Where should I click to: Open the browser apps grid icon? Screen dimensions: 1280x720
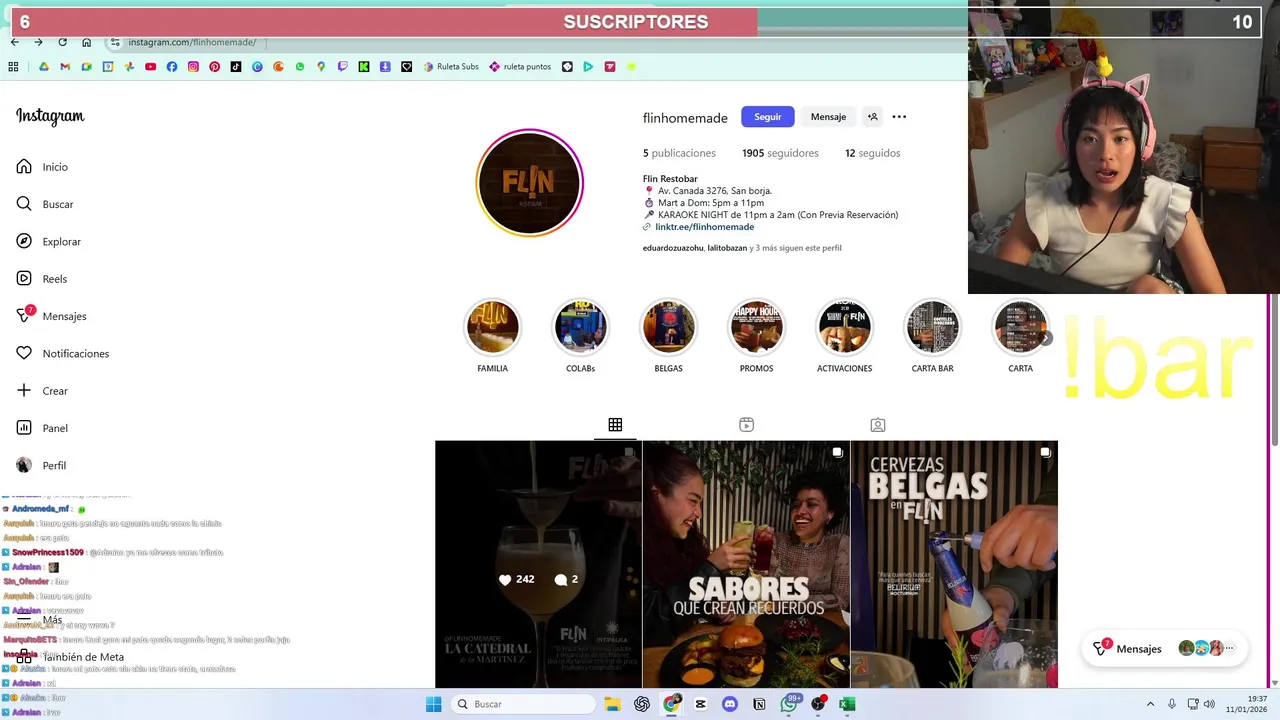coord(13,67)
